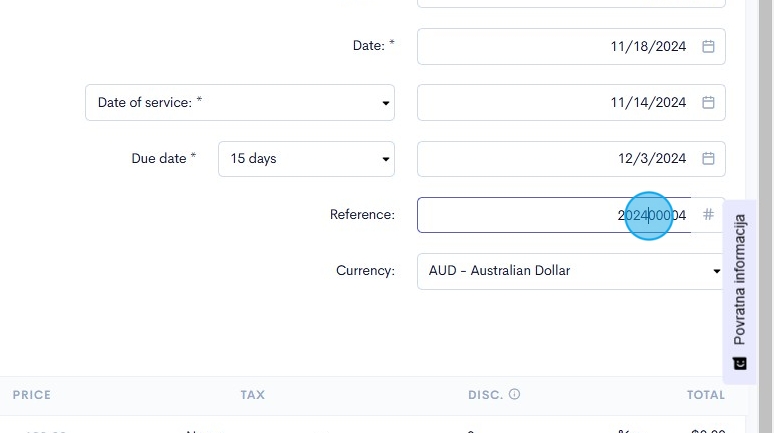This screenshot has height=433, width=774.
Task: Open the 15 days due date dropdown
Action: [x=306, y=158]
